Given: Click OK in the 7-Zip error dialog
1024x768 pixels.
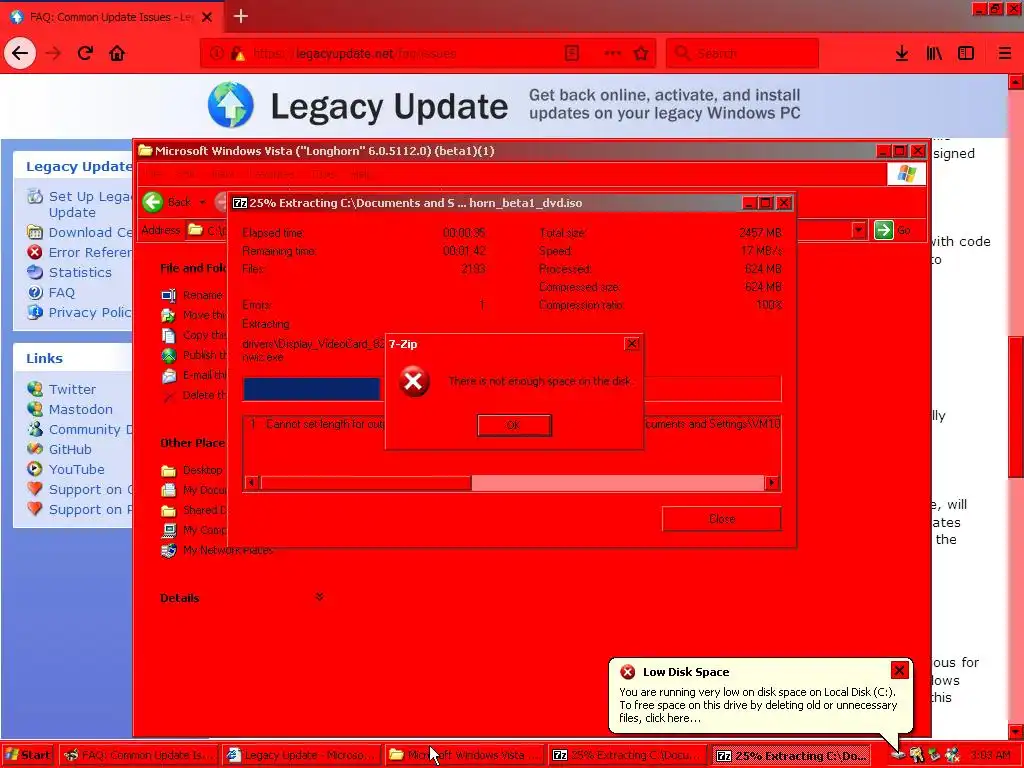Looking at the screenshot, I should pyautogui.click(x=514, y=425).
